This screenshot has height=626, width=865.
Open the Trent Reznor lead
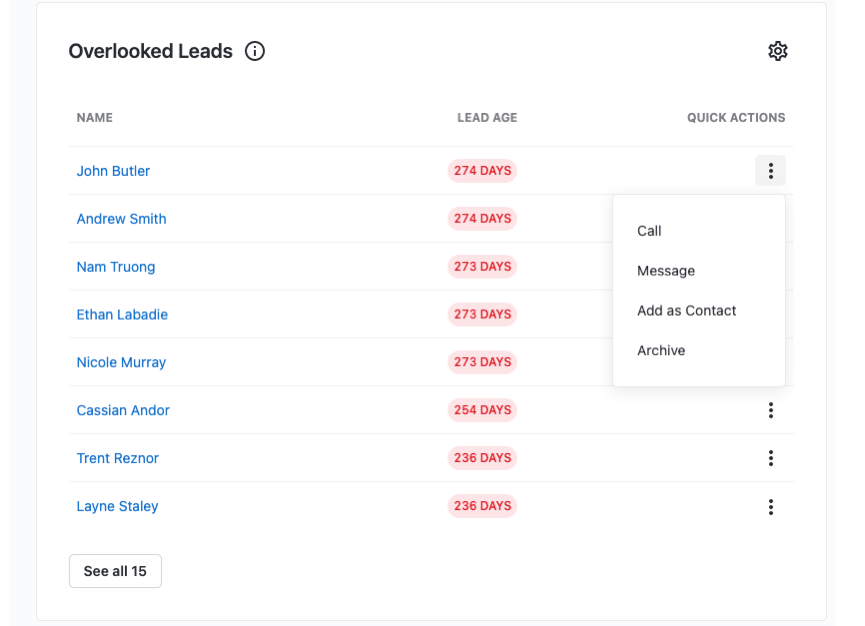[x=117, y=458]
